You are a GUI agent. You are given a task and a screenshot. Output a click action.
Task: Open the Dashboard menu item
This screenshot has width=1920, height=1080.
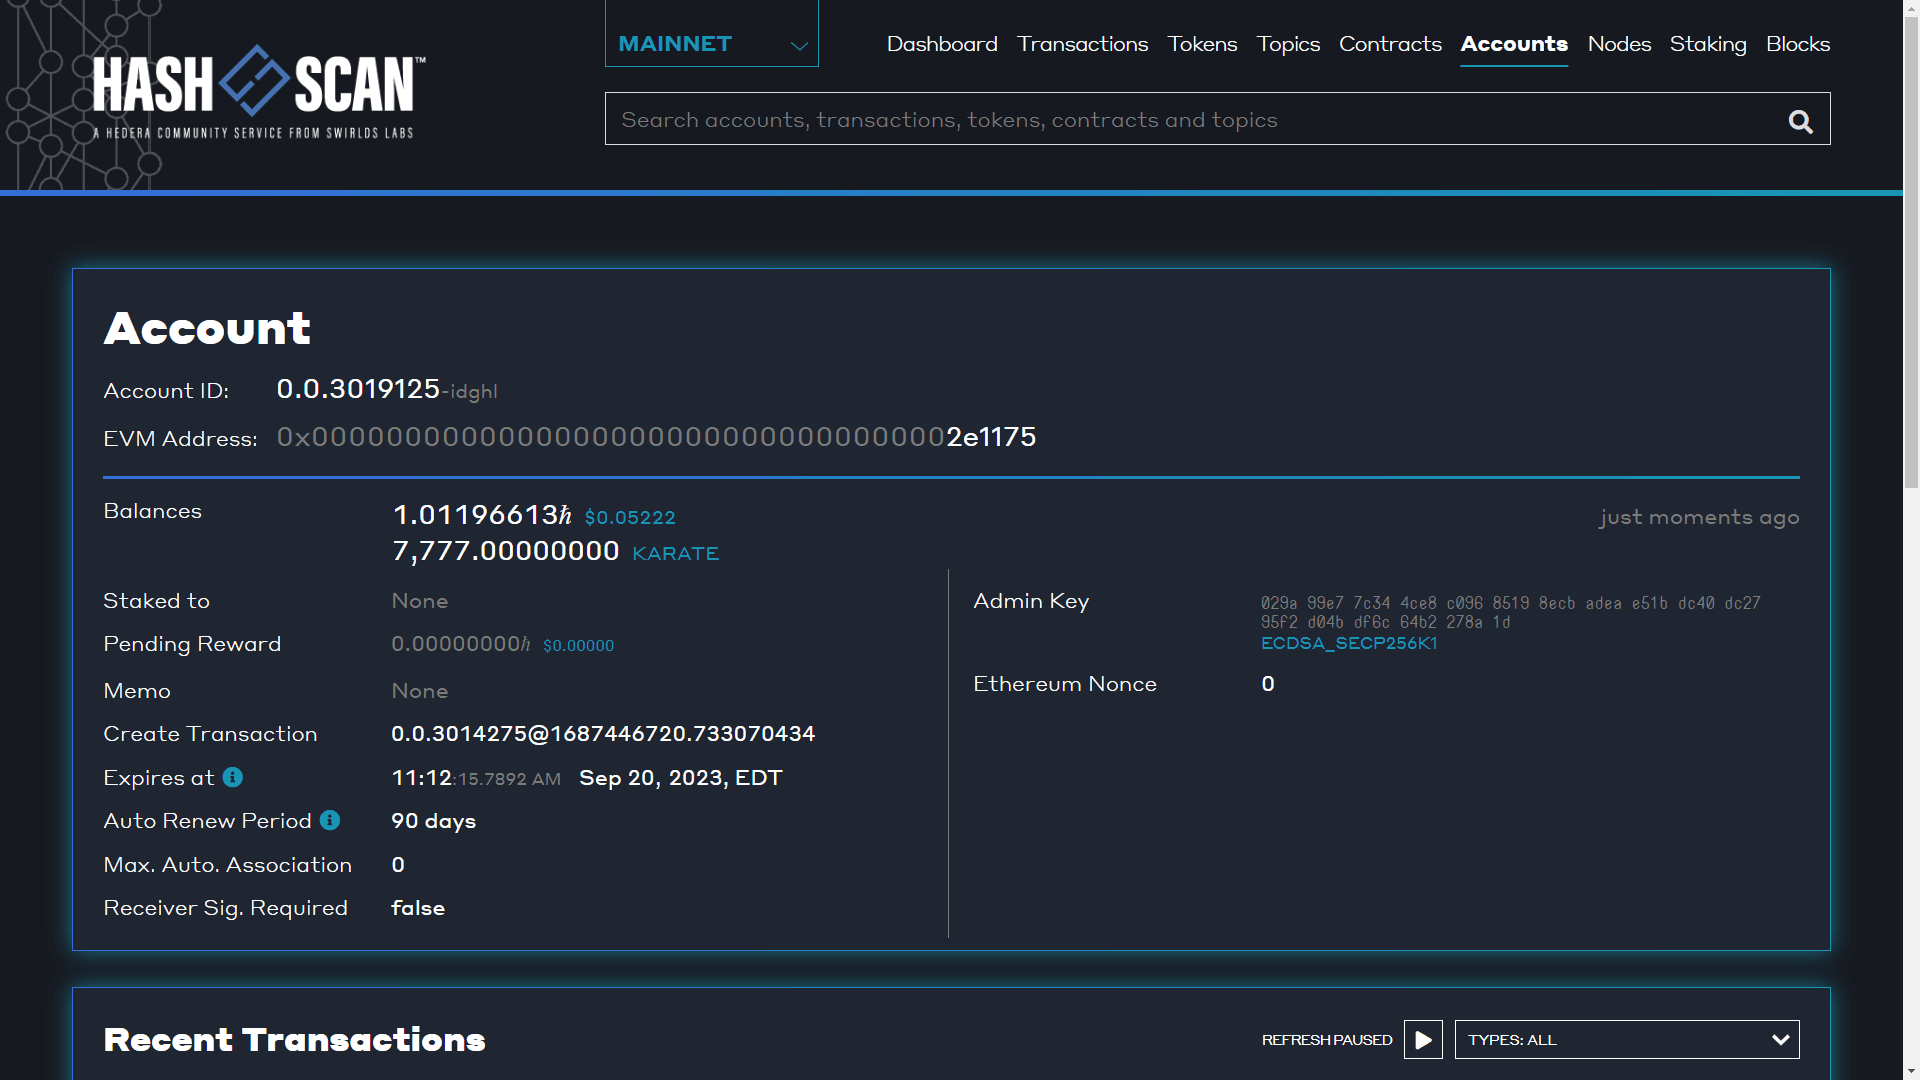click(x=941, y=44)
